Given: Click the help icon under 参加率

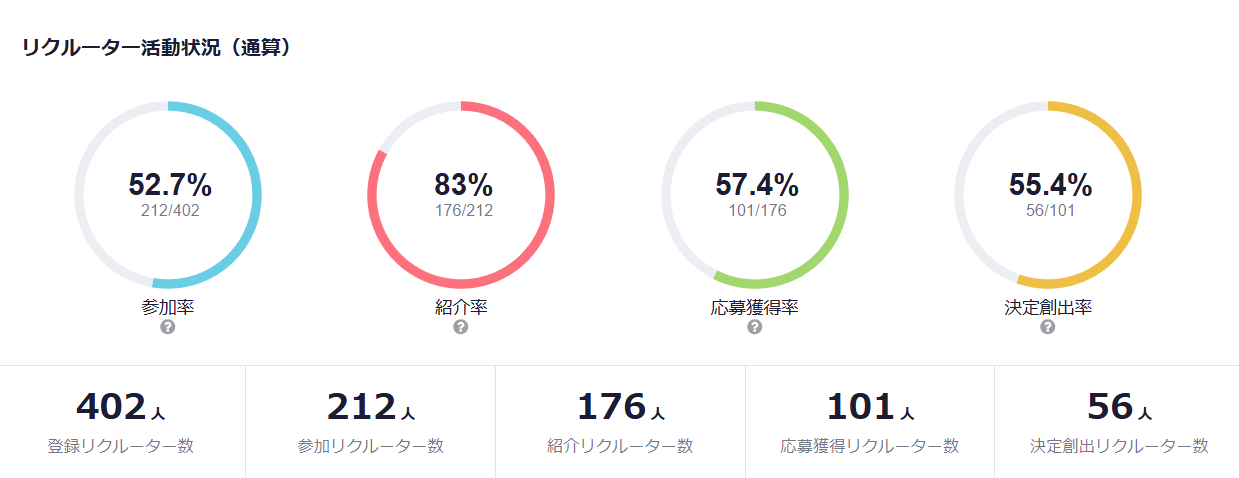Looking at the screenshot, I should pyautogui.click(x=168, y=327).
